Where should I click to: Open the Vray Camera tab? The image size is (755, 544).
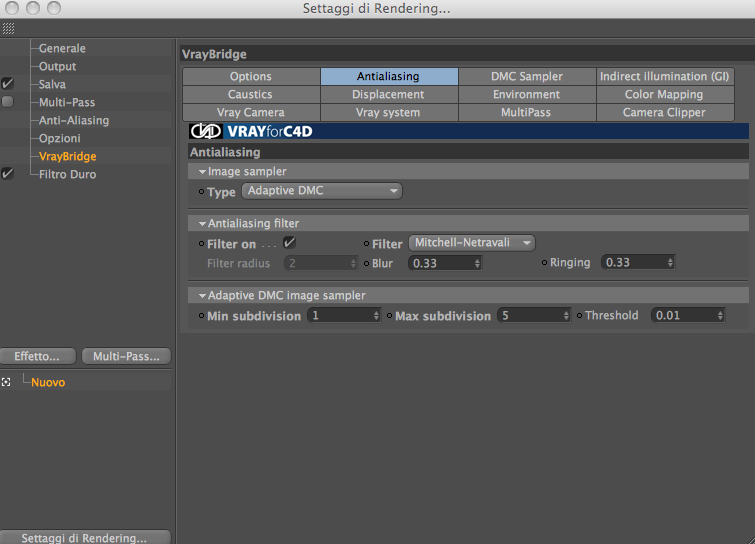[251, 112]
